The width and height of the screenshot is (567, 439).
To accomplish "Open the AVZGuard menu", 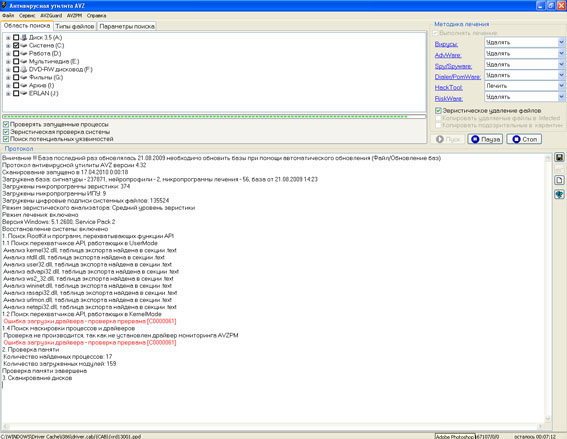I will pos(51,16).
